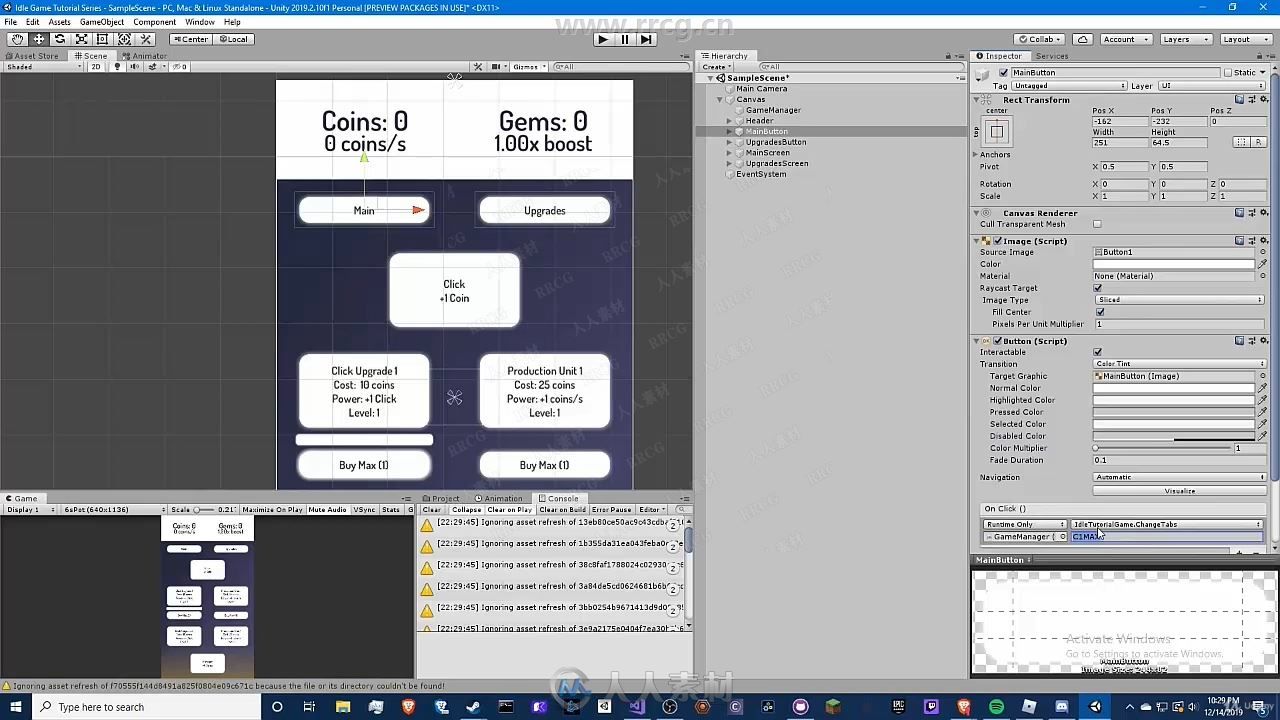Image resolution: width=1280 pixels, height=720 pixels.
Task: Clear the console log
Action: pos(431,510)
